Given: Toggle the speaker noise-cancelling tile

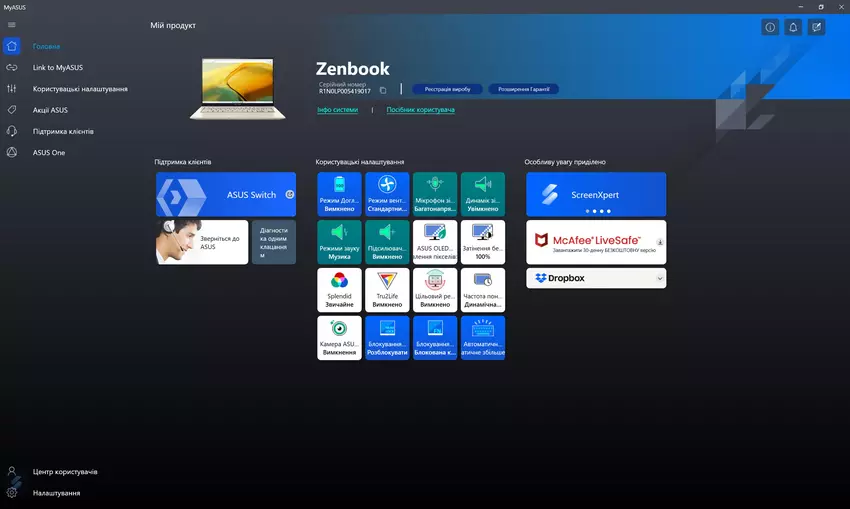Looking at the screenshot, I should click(x=483, y=193).
